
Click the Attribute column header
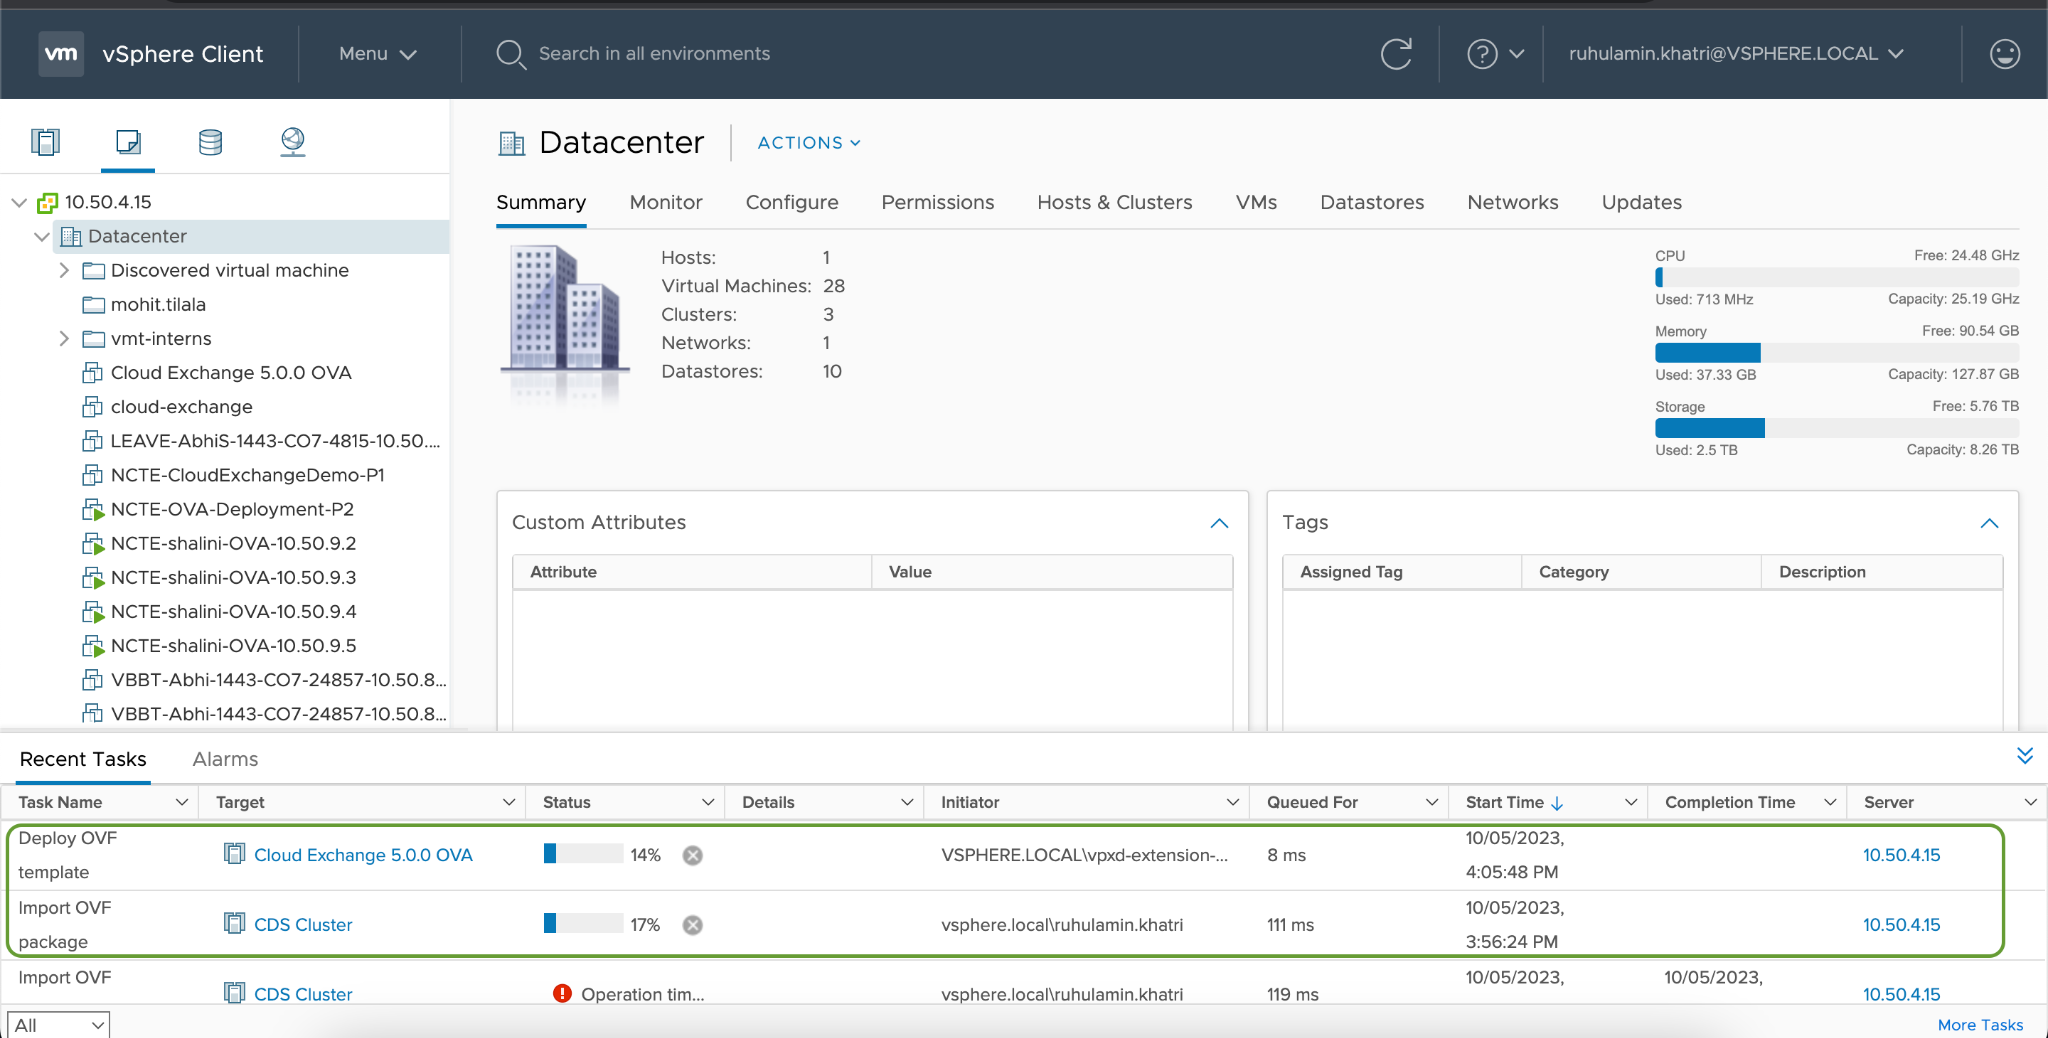[x=563, y=572]
